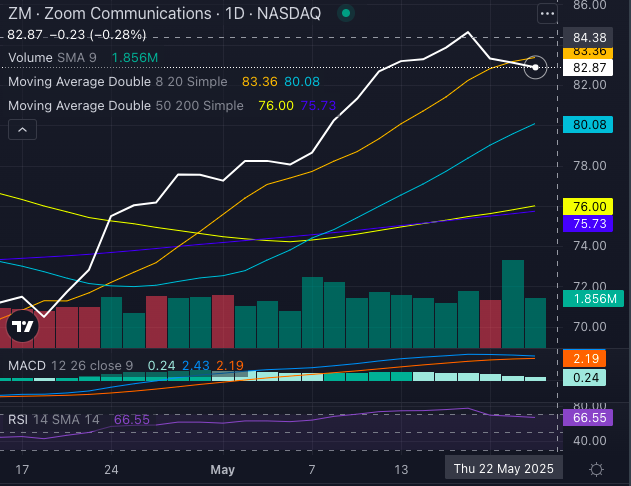Screen dimensions: 631x486
Task: Click the 75.73 purple price label
Action: tap(588, 223)
